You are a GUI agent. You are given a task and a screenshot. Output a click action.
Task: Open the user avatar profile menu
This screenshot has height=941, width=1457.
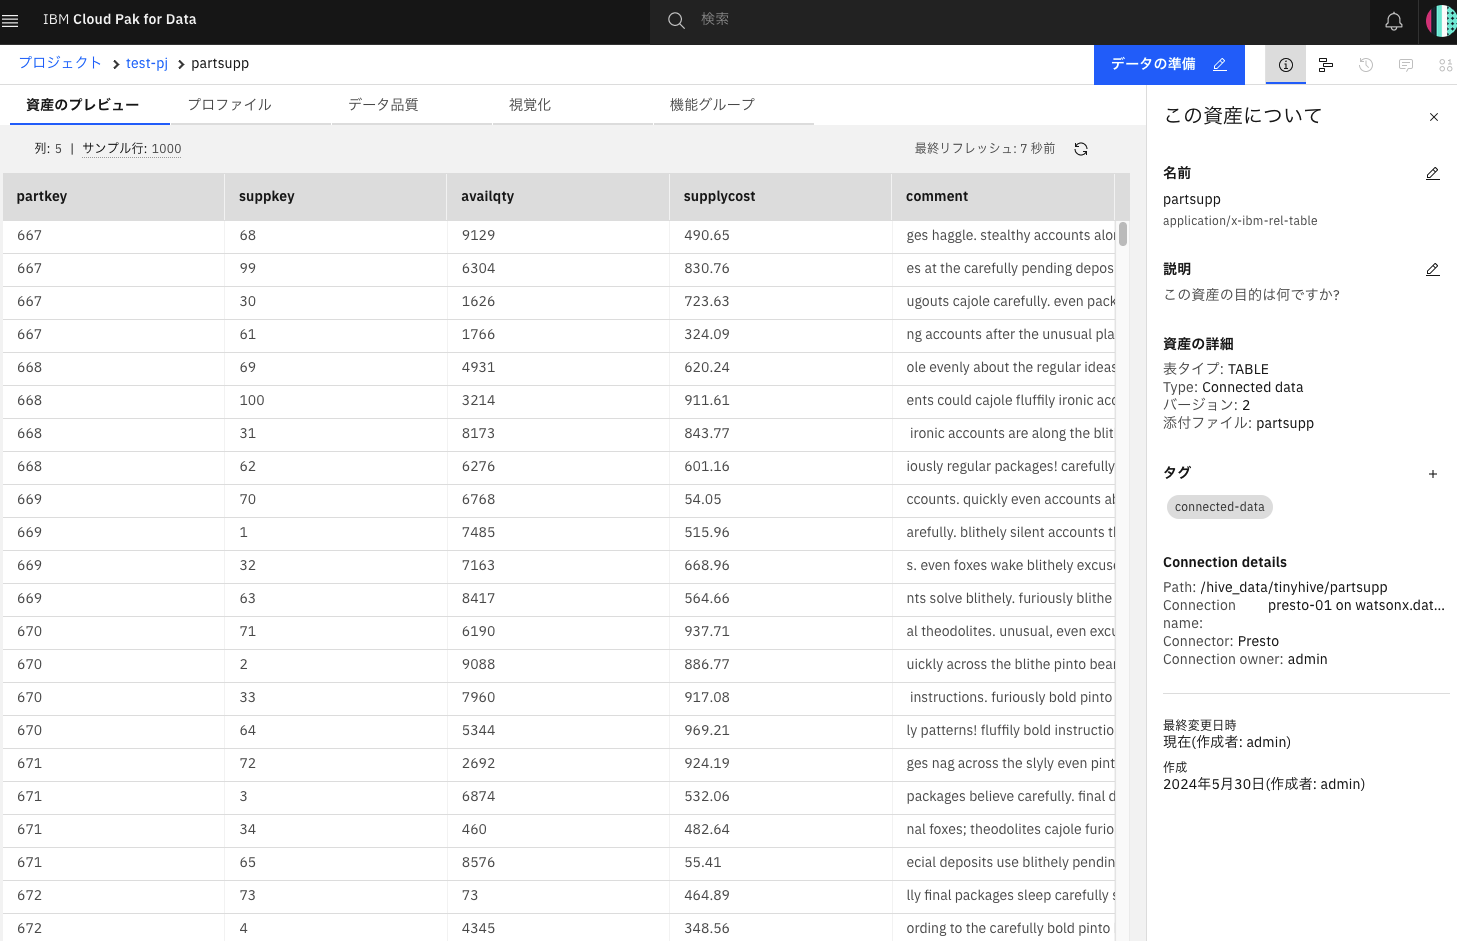point(1441,21)
